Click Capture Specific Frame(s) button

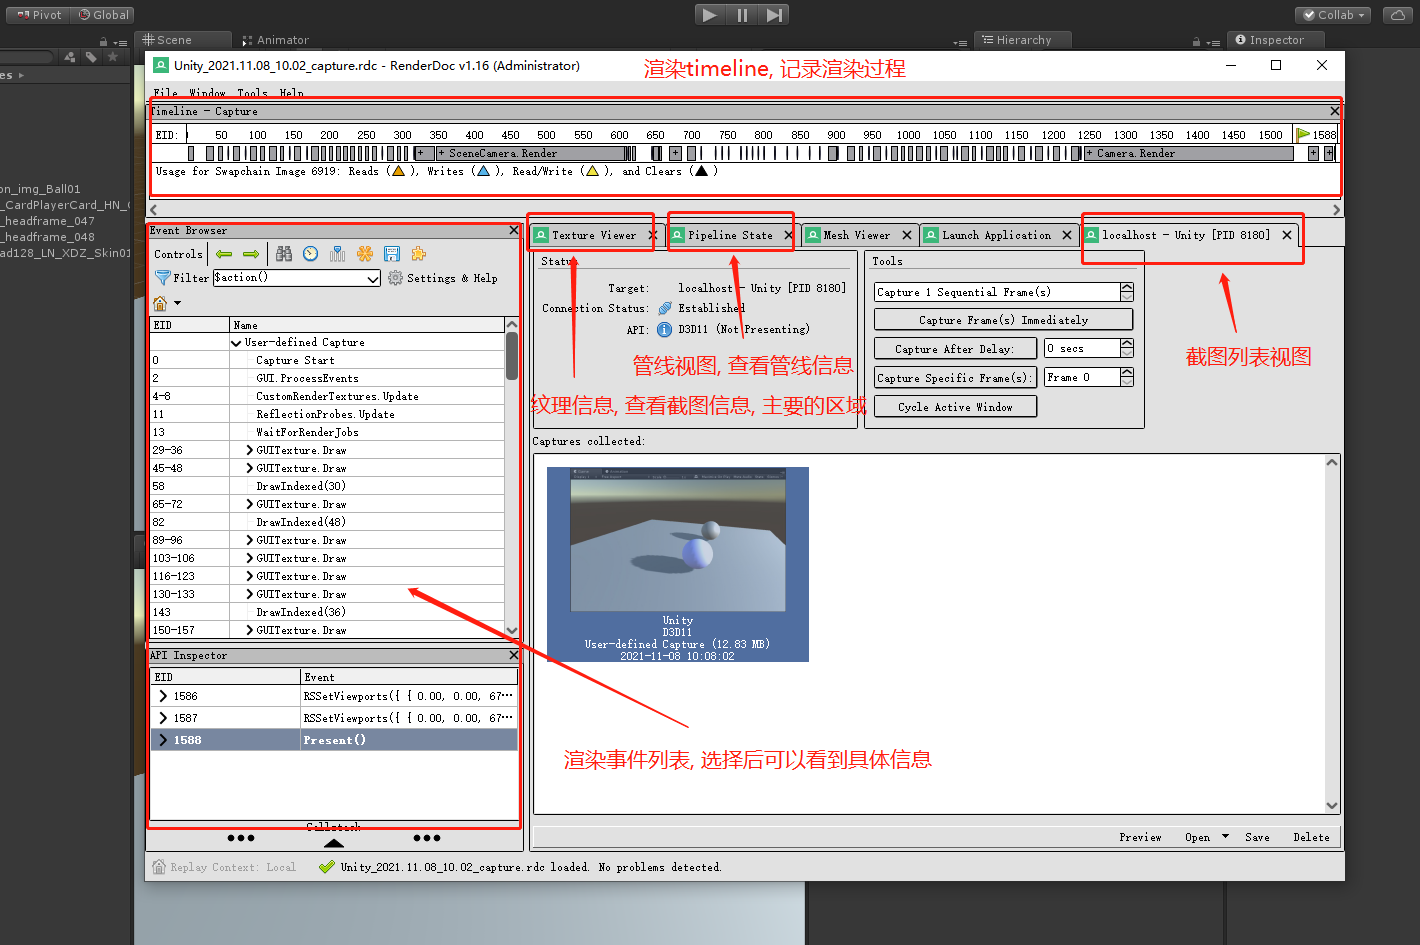tap(954, 378)
